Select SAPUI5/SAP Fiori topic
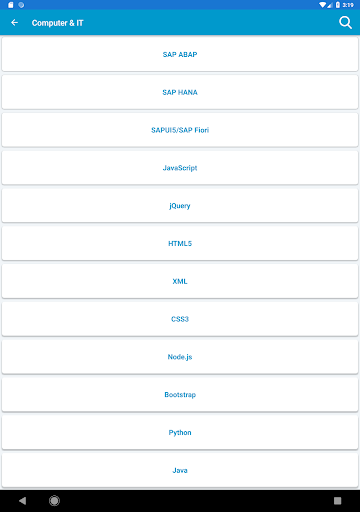 pos(180,130)
